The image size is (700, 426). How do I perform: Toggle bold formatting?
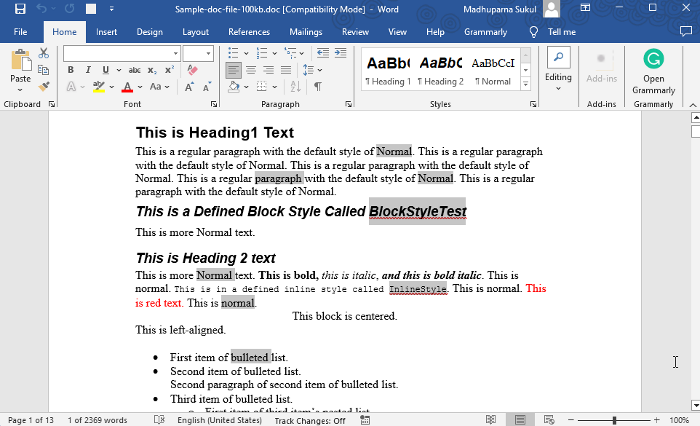point(72,70)
